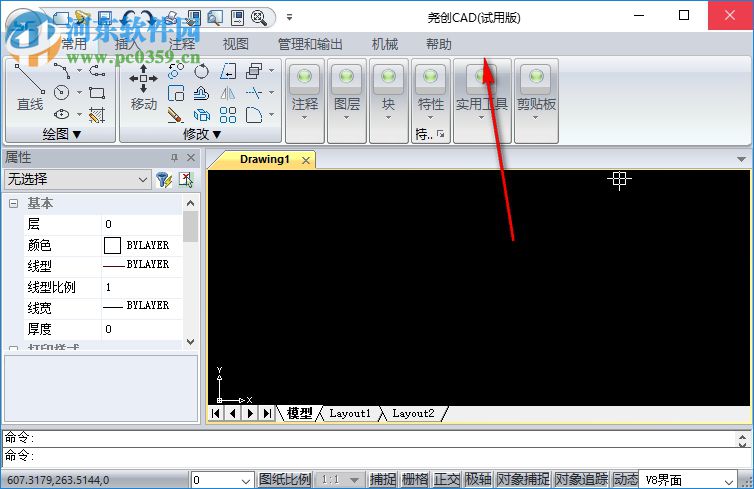Expand the 绘图 panel

[62, 134]
